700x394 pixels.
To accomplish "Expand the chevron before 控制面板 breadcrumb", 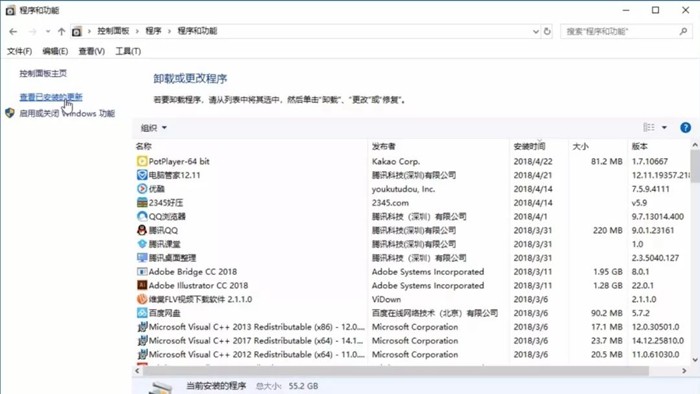I will [x=89, y=31].
